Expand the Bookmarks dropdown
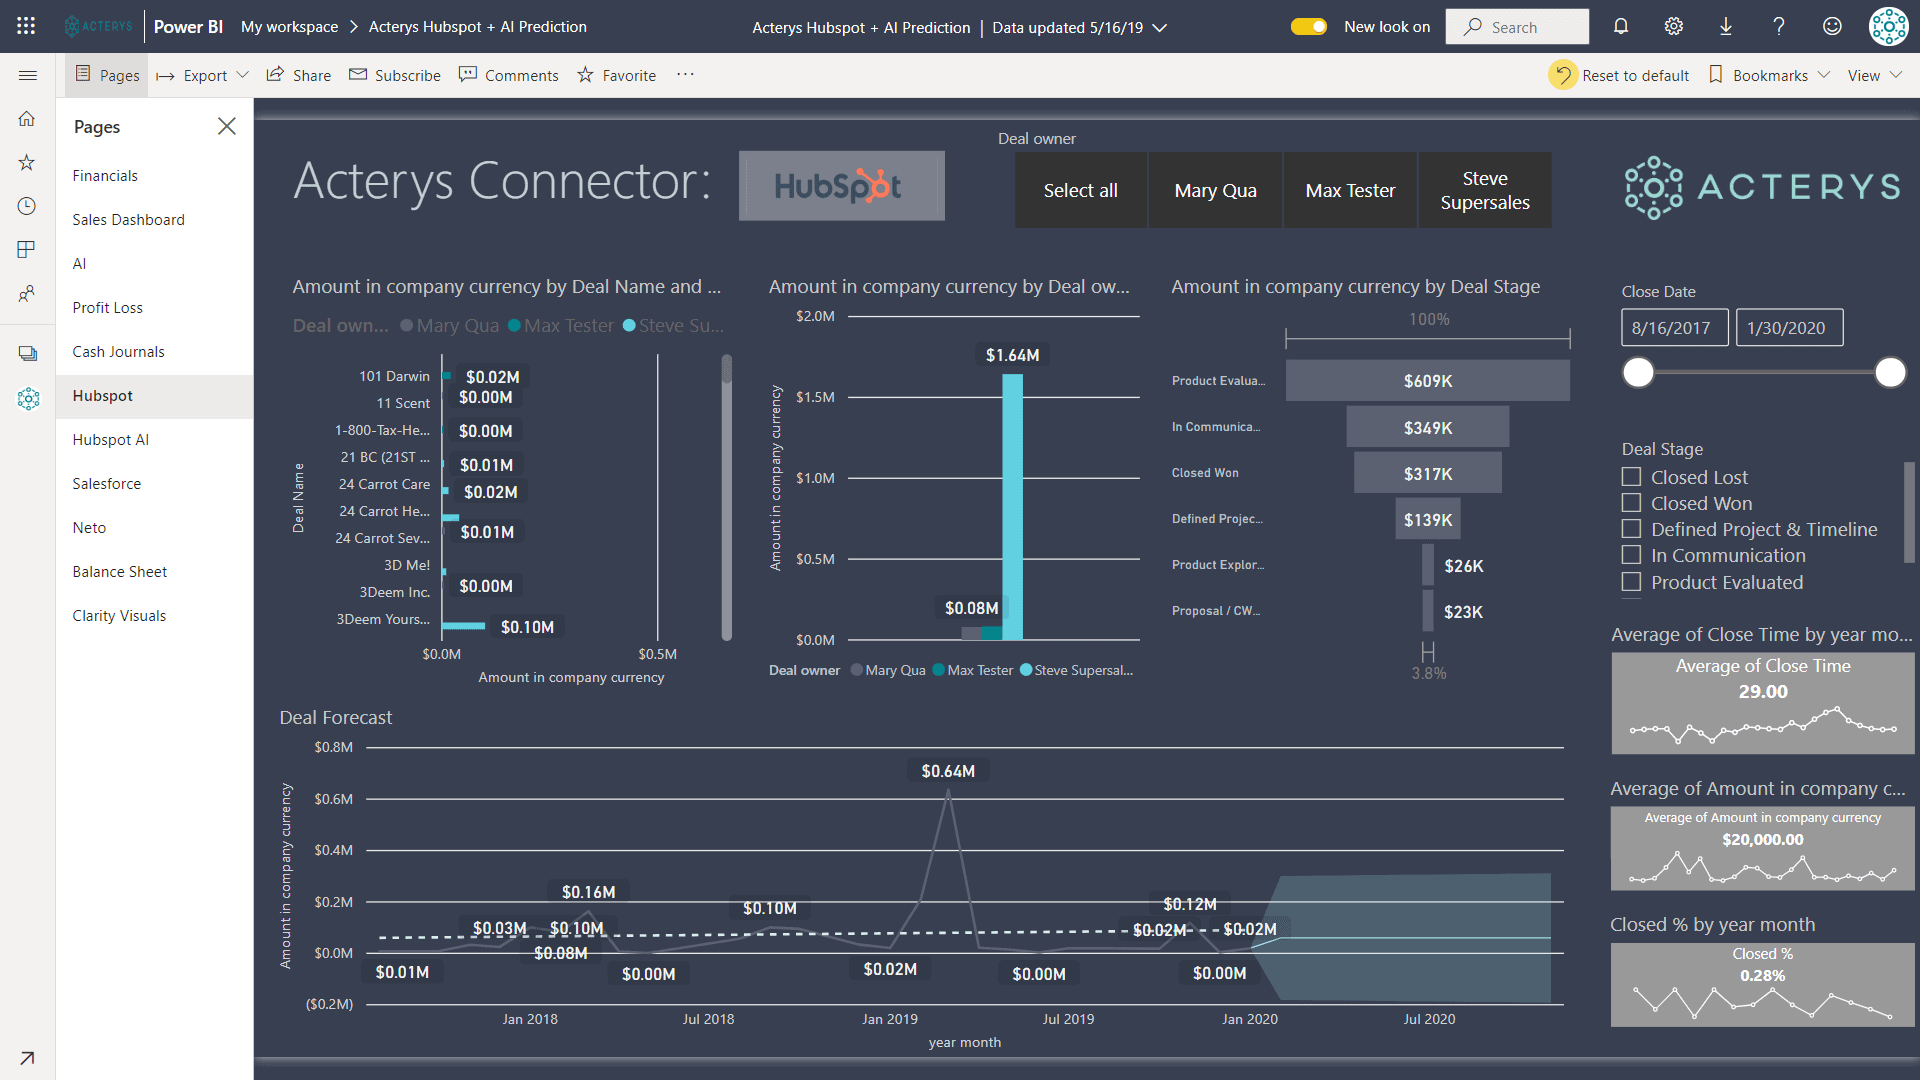1920x1080 pixels. coord(1771,75)
